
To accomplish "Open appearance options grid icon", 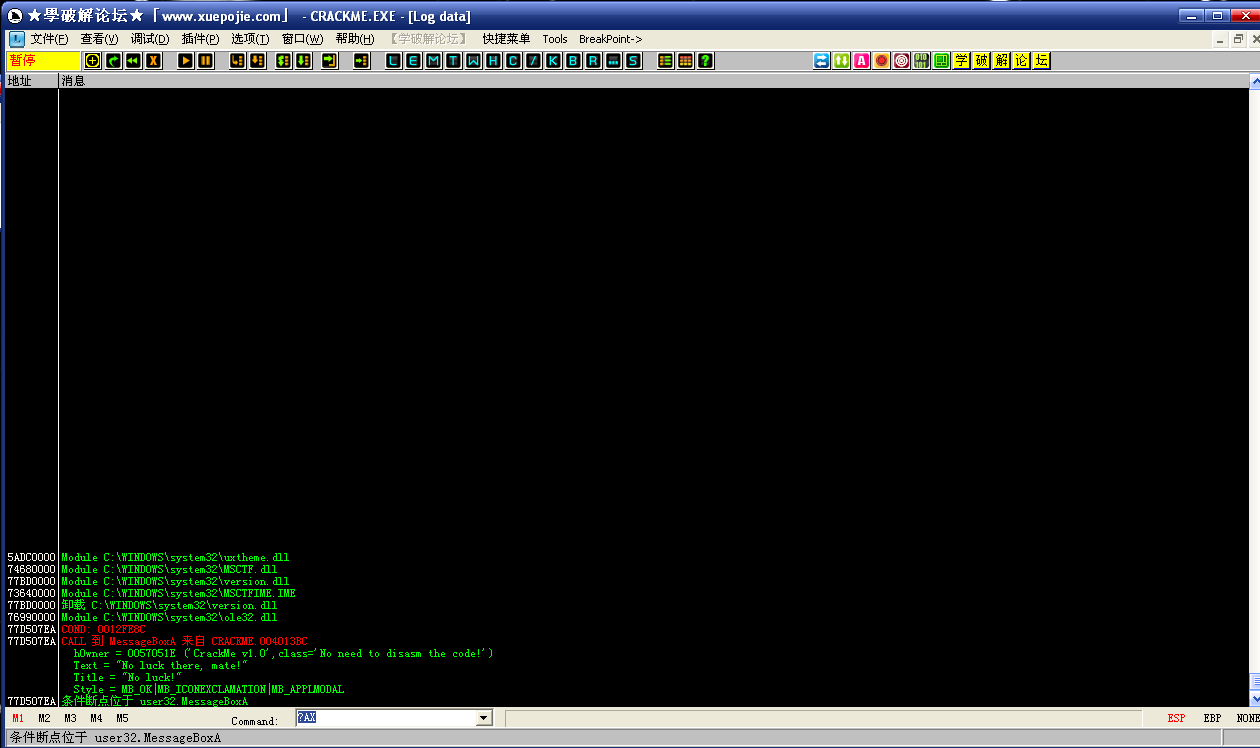I will click(x=685, y=61).
